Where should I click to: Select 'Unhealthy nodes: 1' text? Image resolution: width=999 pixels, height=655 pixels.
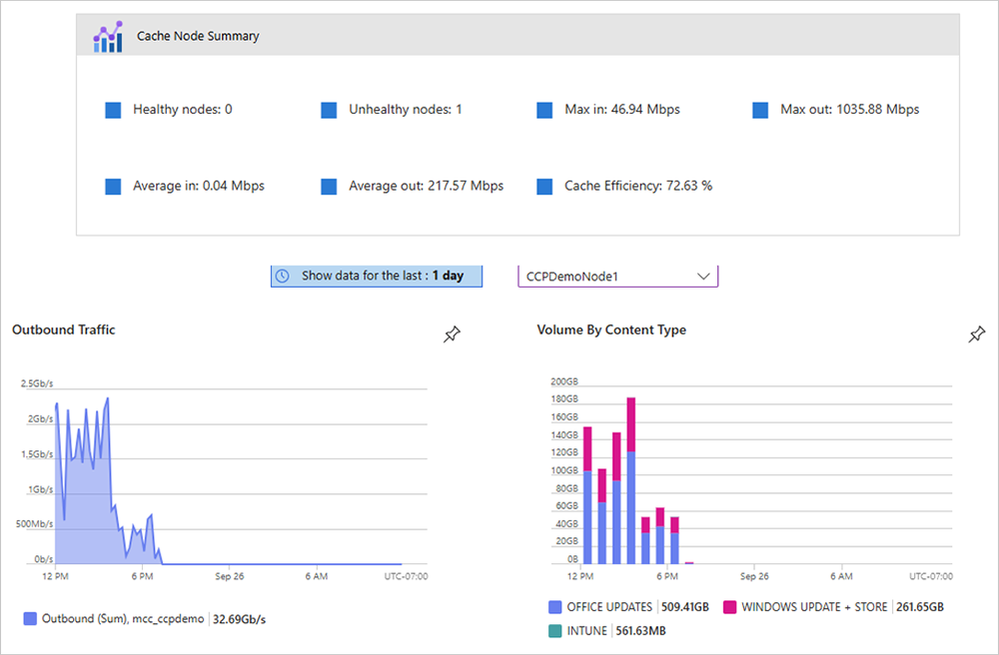[x=405, y=110]
